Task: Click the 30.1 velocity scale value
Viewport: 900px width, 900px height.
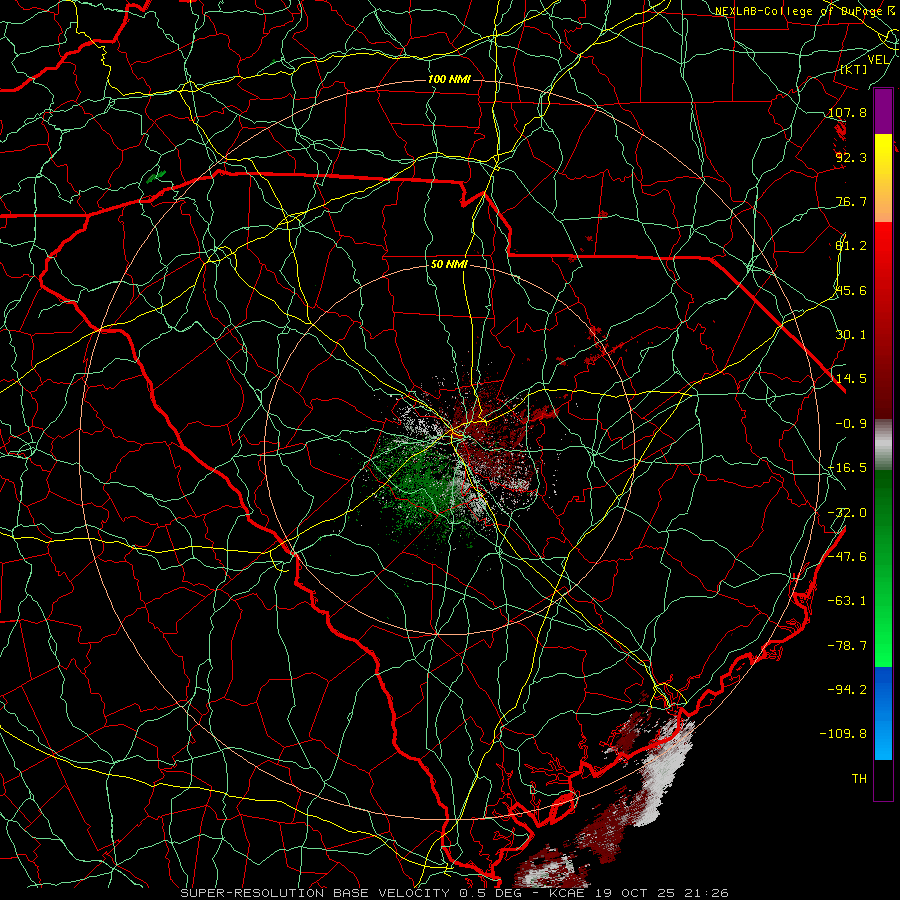Action: click(851, 335)
